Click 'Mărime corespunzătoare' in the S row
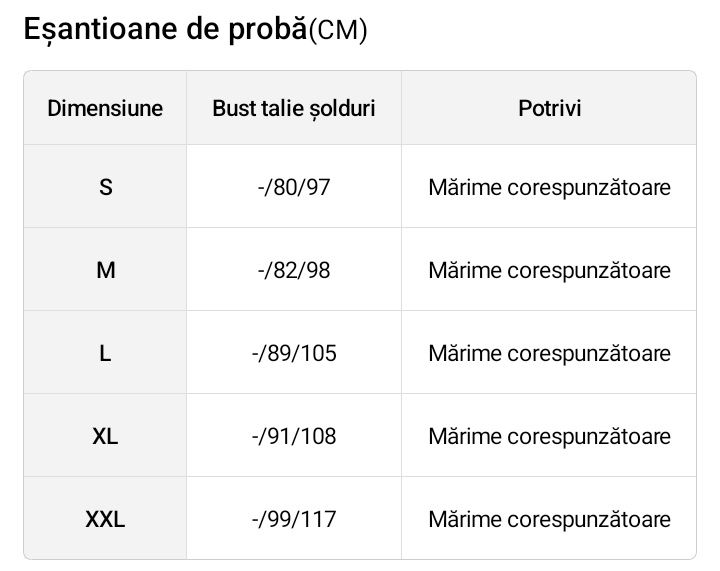This screenshot has height=571, width=720. [549, 187]
